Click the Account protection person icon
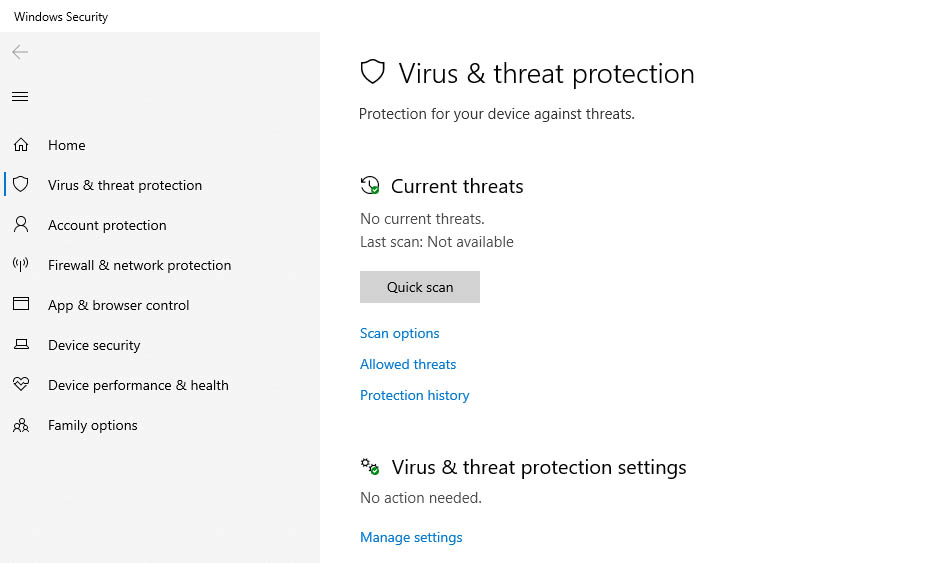This screenshot has width=939, height=563. pos(20,225)
